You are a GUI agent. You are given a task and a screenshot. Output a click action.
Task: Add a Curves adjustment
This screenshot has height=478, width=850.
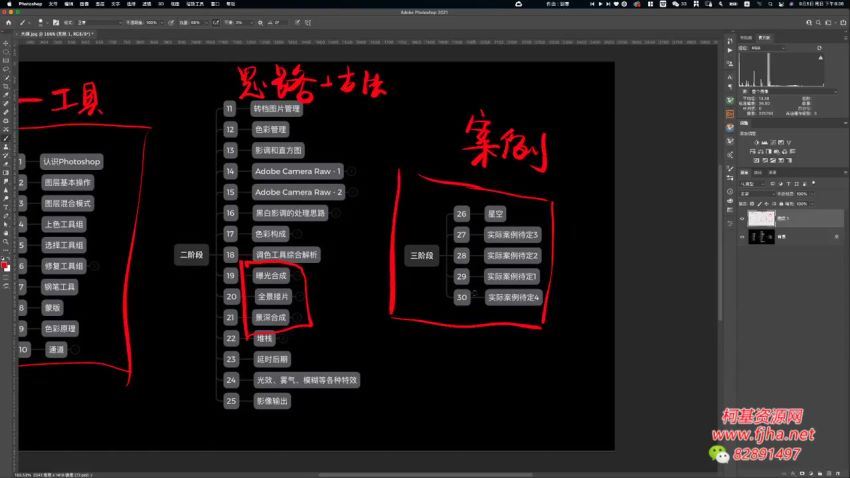[x=773, y=143]
